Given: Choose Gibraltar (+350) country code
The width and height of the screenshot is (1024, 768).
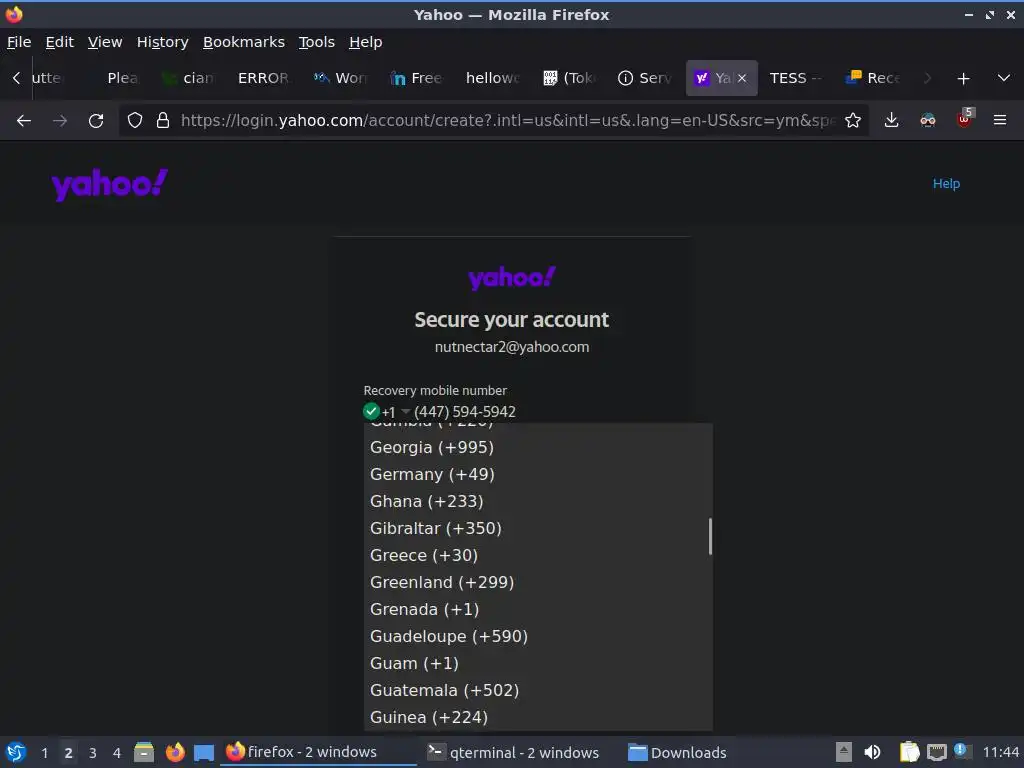Looking at the screenshot, I should click(538, 528).
